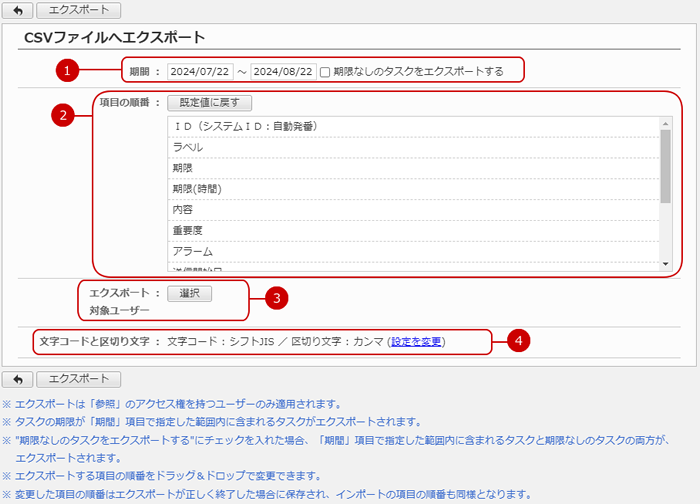The image size is (700, 504).
Task: Select the アラーム row in item order list
Action: click(413, 252)
